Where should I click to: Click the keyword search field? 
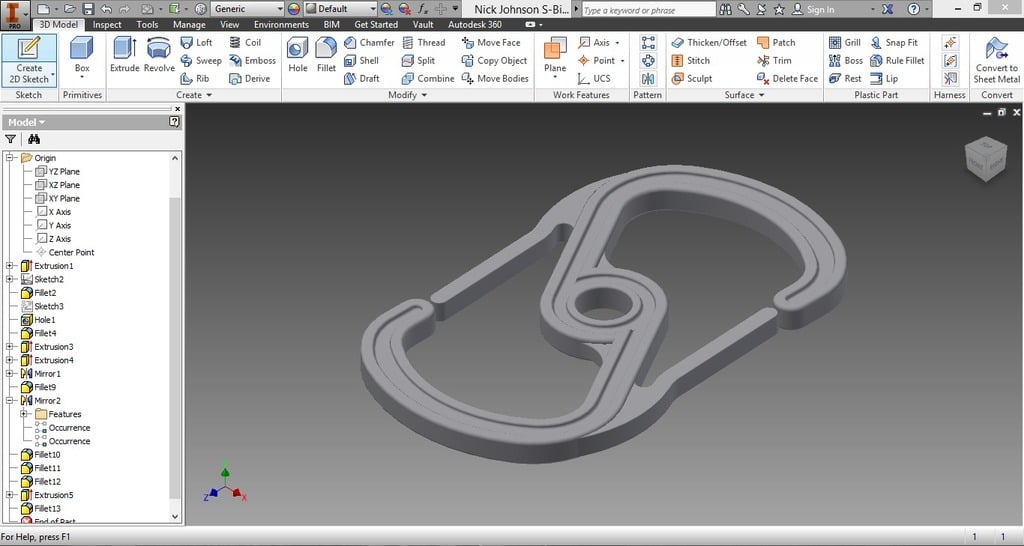click(x=648, y=10)
